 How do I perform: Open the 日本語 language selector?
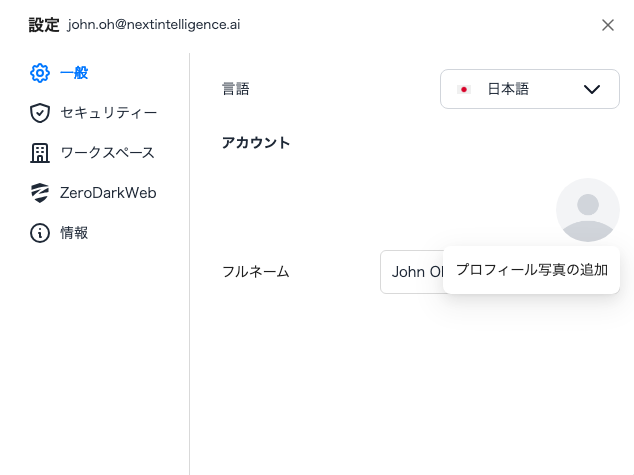529,89
